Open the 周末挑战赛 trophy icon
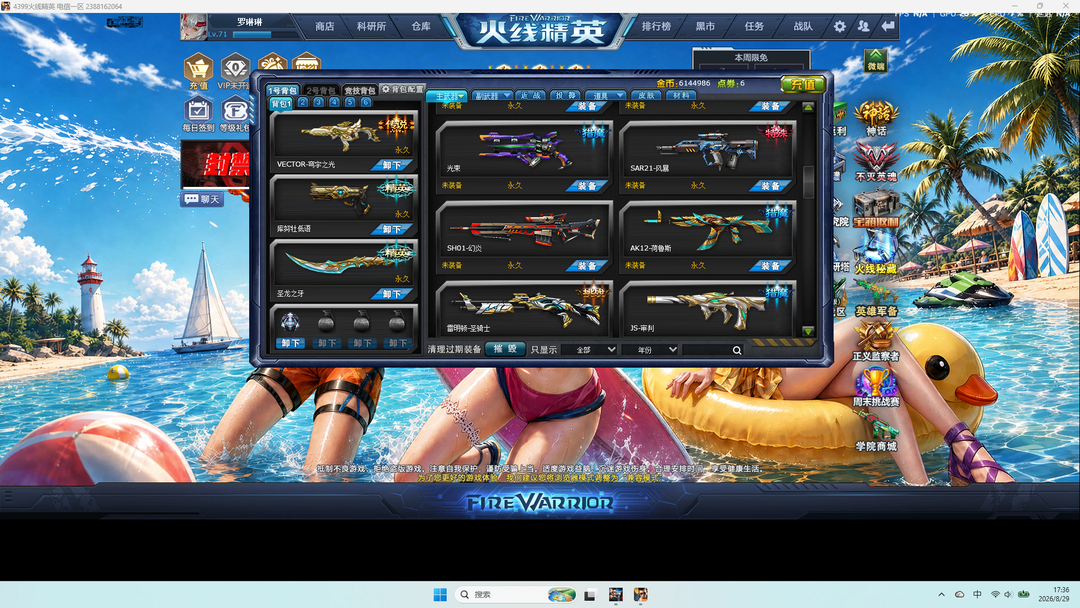This screenshot has height=608, width=1080. click(875, 388)
